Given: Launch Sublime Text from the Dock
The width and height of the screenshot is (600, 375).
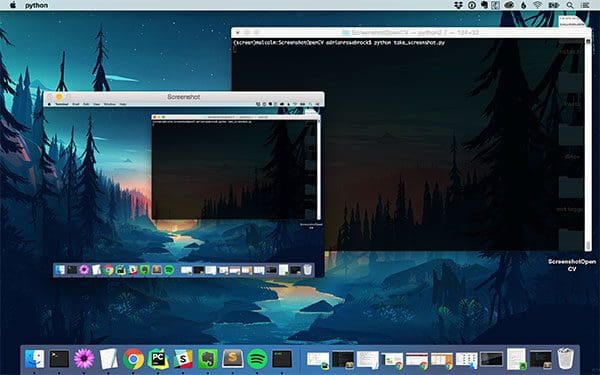Looking at the screenshot, I should [232, 359].
